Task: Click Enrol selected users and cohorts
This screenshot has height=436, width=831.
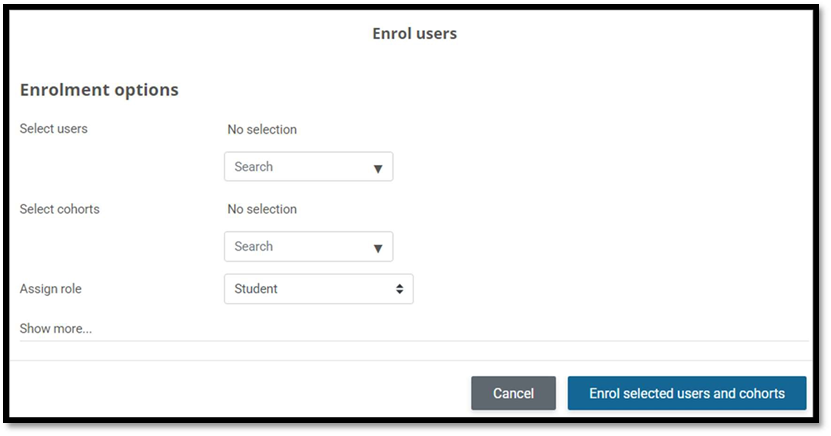Action: [x=687, y=393]
